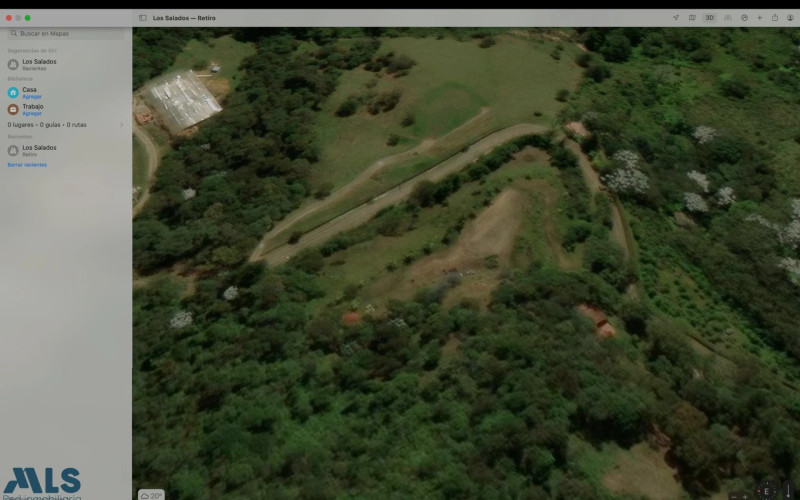Click Agregar link under Trabajo

32,113
